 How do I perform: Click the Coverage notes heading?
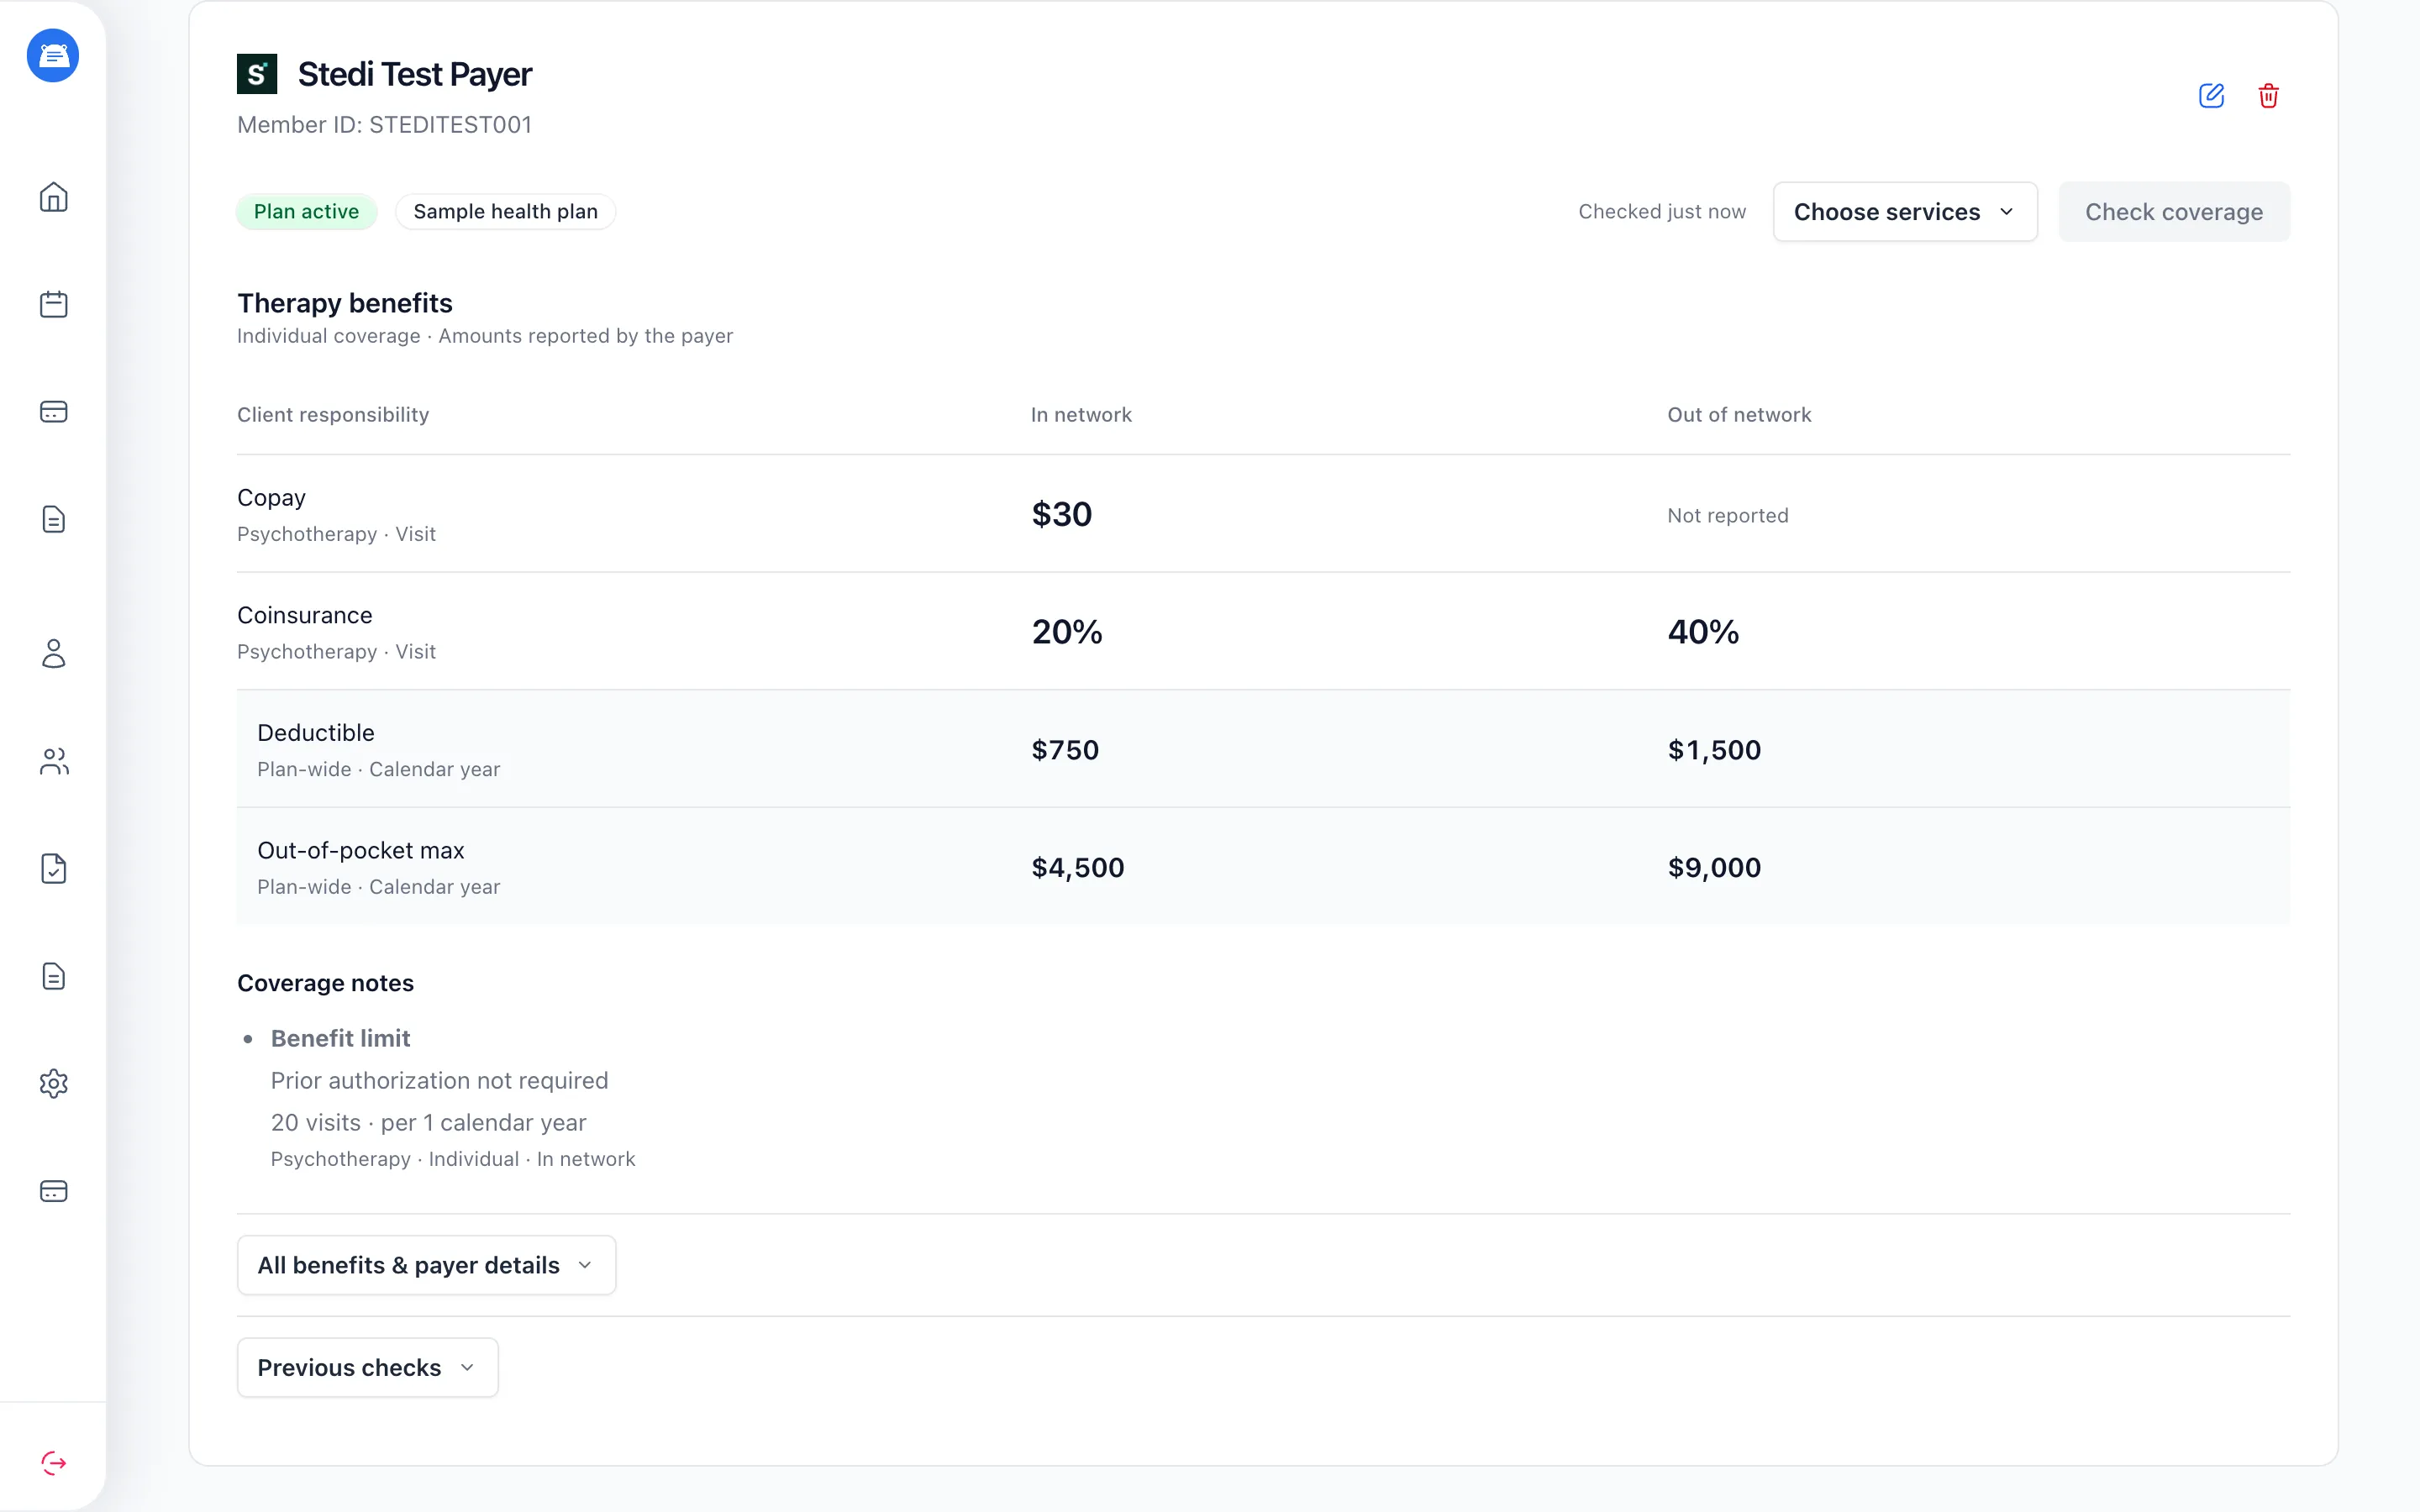point(325,983)
